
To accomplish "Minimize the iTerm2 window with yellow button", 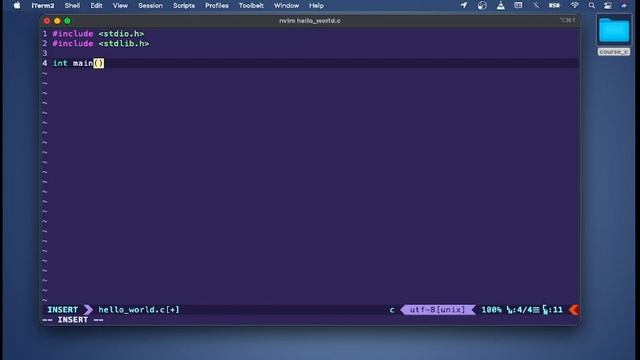I will pos(57,21).
